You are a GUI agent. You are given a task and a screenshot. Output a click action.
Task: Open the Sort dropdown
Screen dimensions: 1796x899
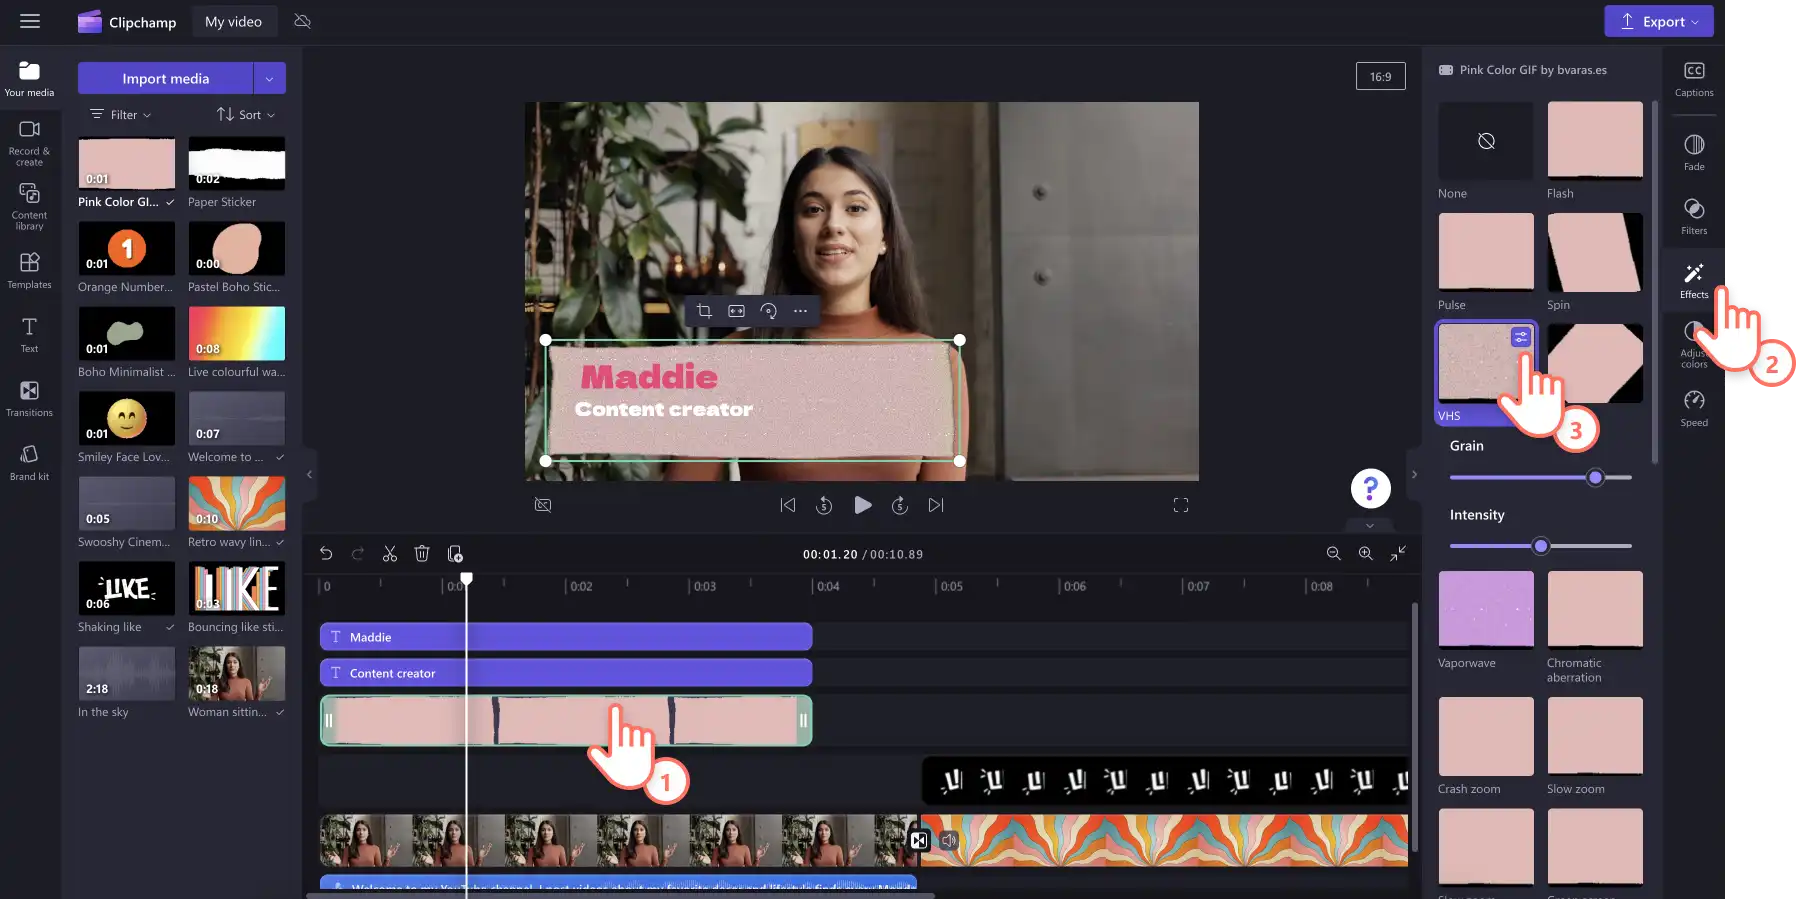[x=246, y=115]
